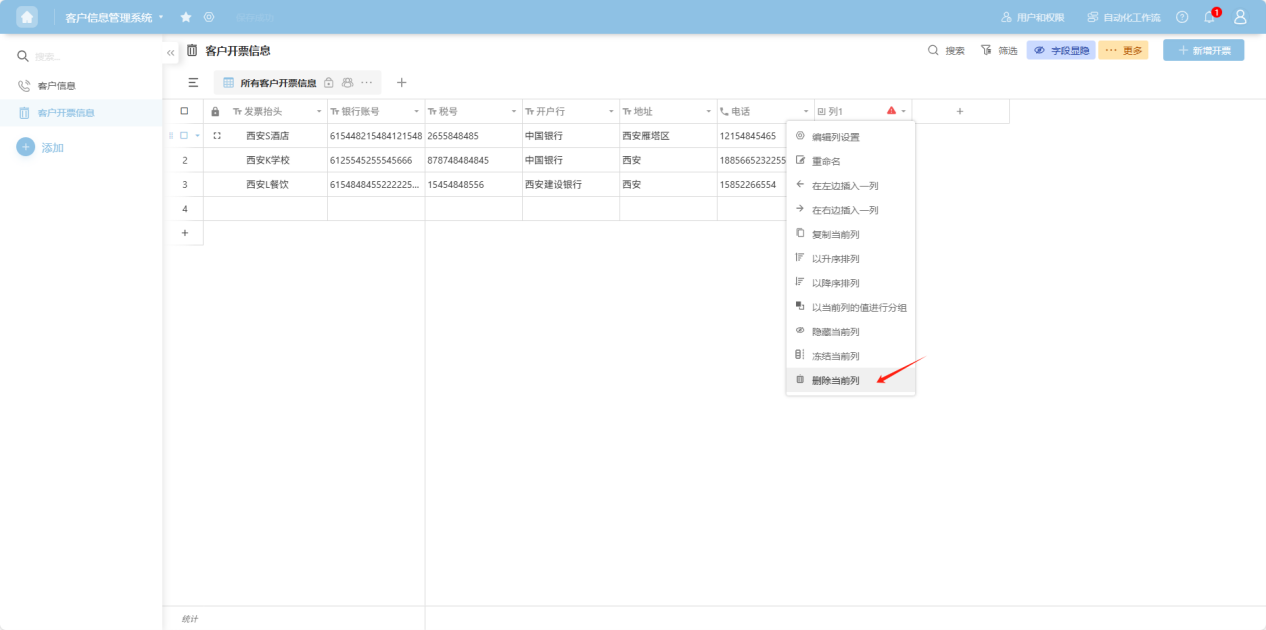Screen dimensions: 1266x630
Task: Click the help question mark icon
Action: (1182, 17)
